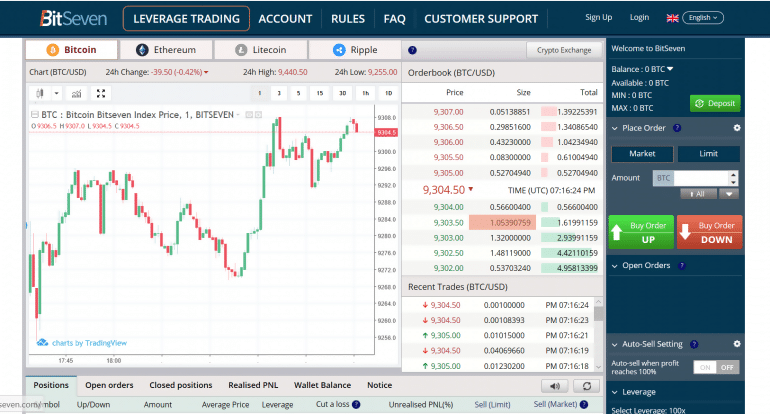Open Balance BTC currency dropdown
770x414 pixels.
click(670, 69)
